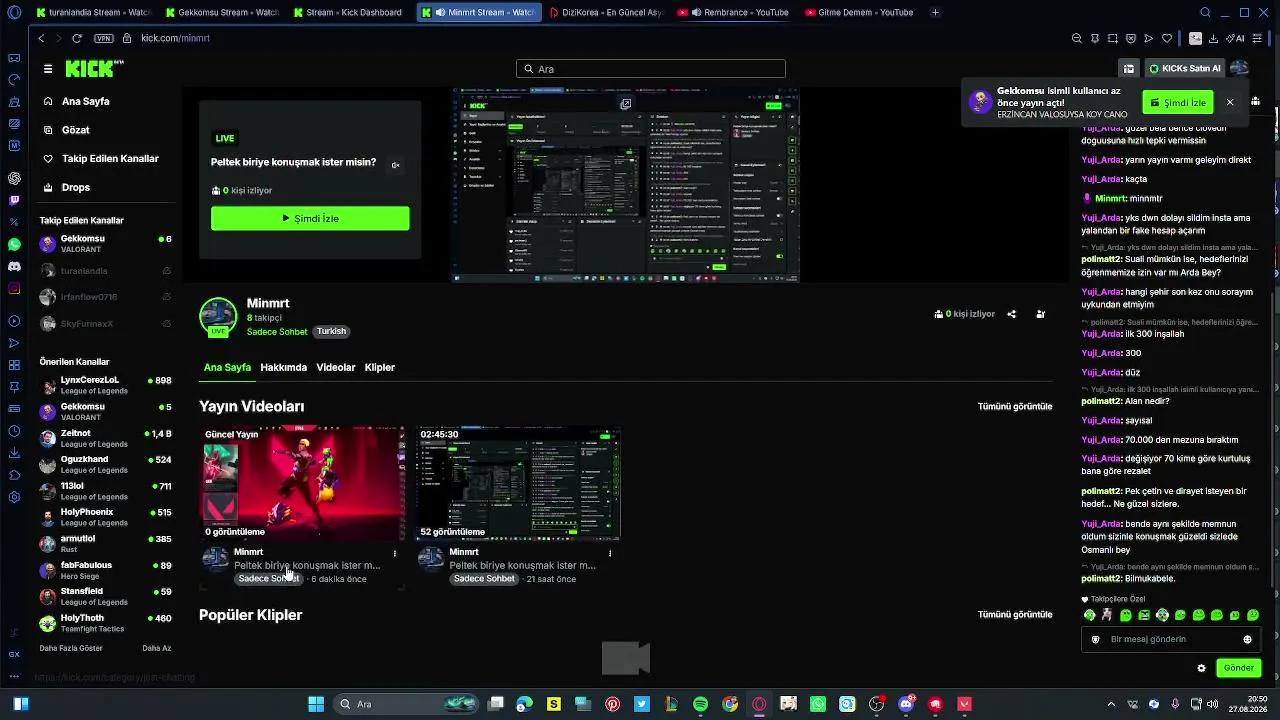Toggle the browser VPN badge
The height and width of the screenshot is (720, 1280).
(104, 38)
